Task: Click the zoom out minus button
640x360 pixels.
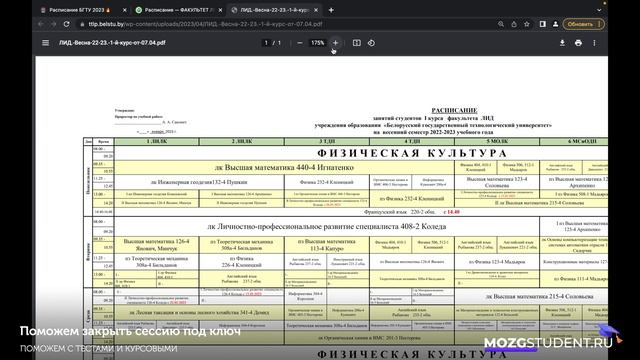Action: pos(300,43)
